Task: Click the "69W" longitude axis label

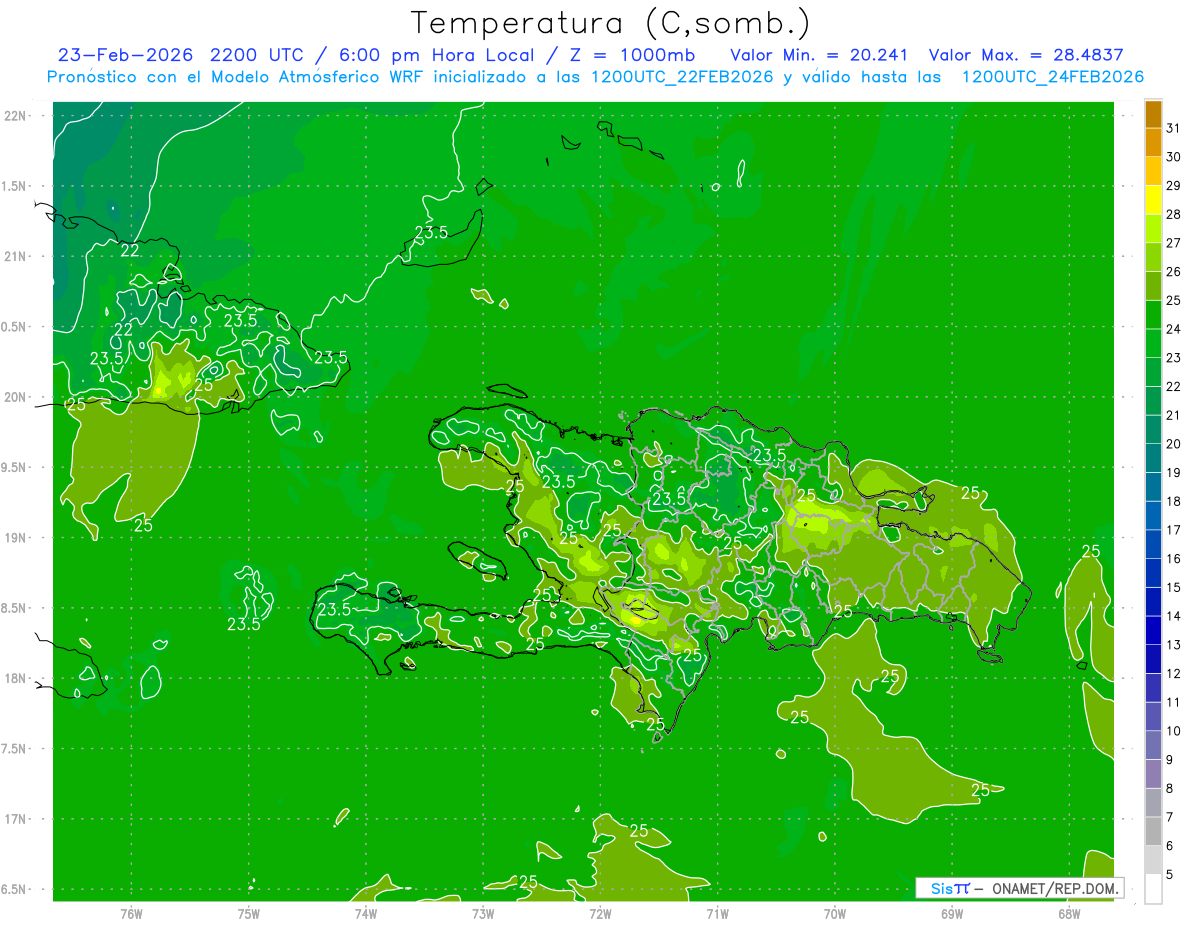Action: click(952, 913)
